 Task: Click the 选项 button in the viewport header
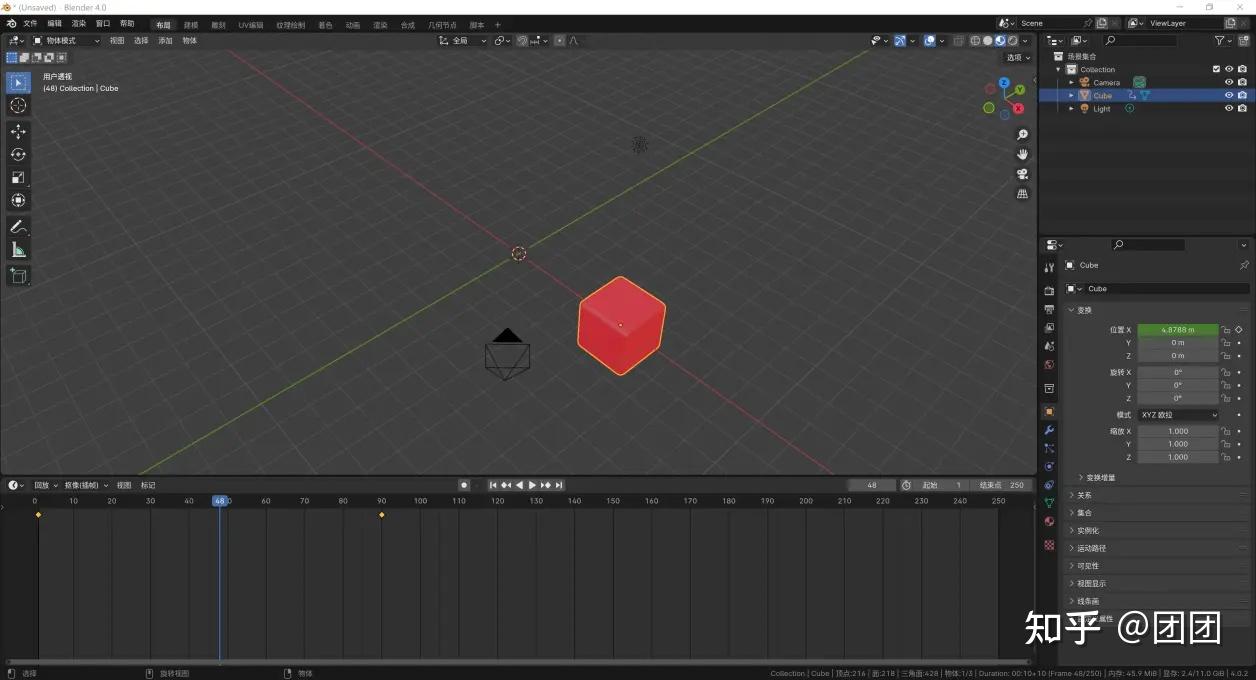tap(1018, 57)
